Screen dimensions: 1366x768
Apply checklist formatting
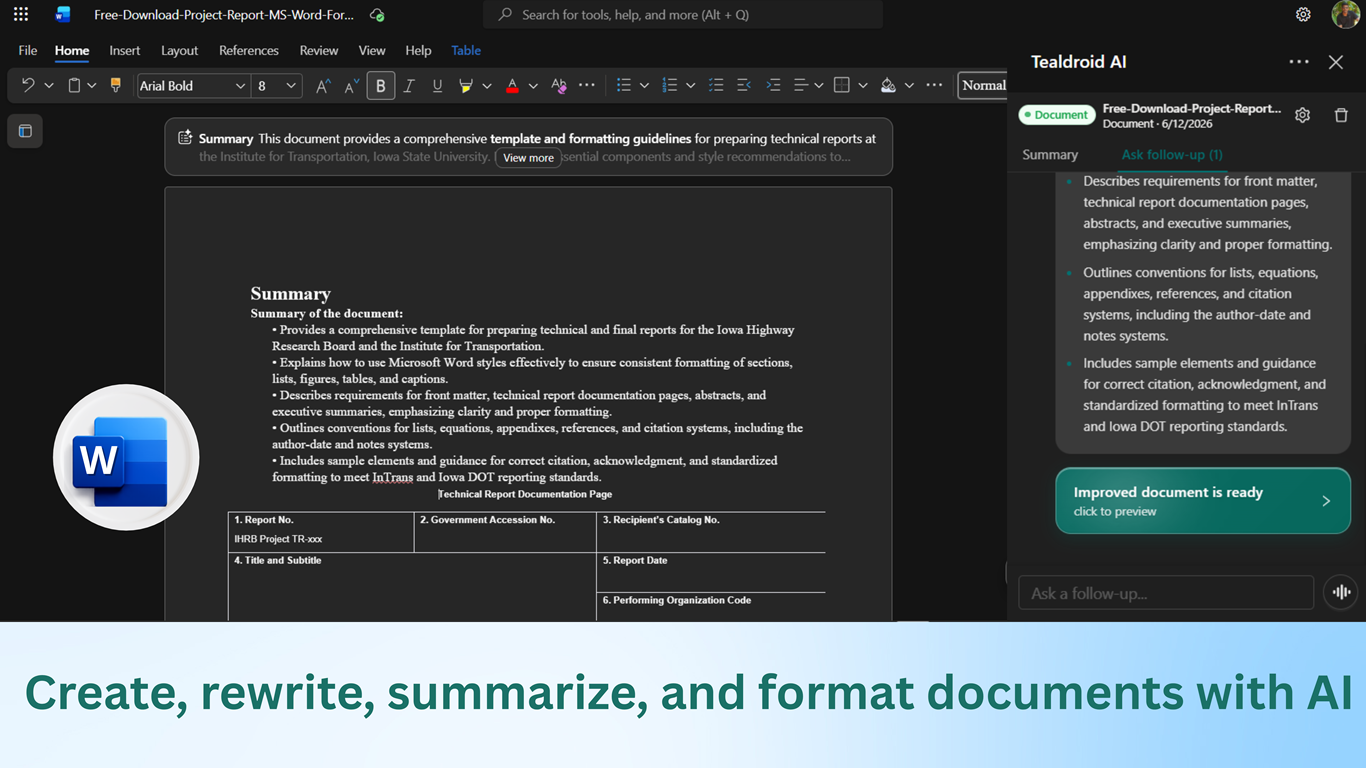coord(716,86)
